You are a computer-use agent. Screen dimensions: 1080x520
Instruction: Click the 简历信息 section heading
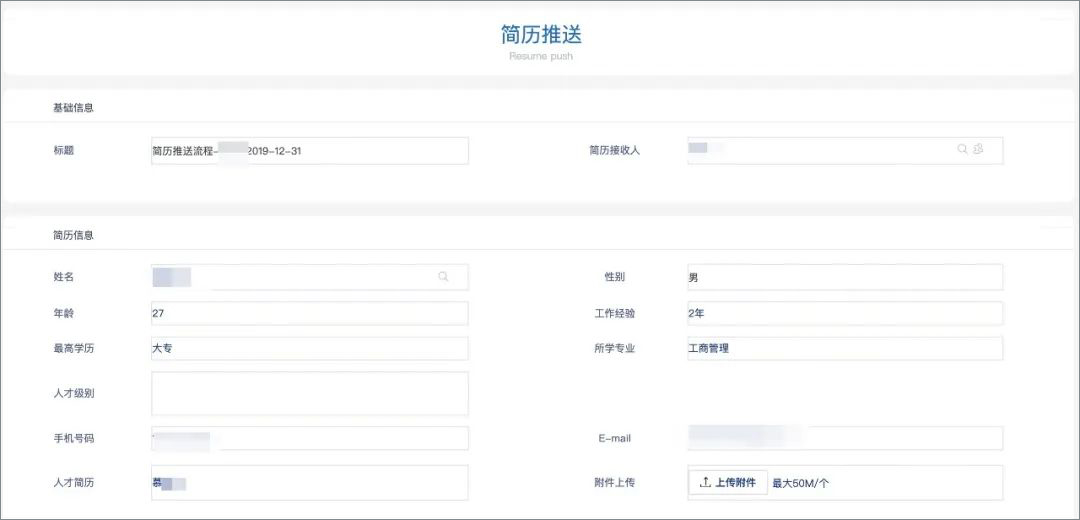(x=74, y=236)
